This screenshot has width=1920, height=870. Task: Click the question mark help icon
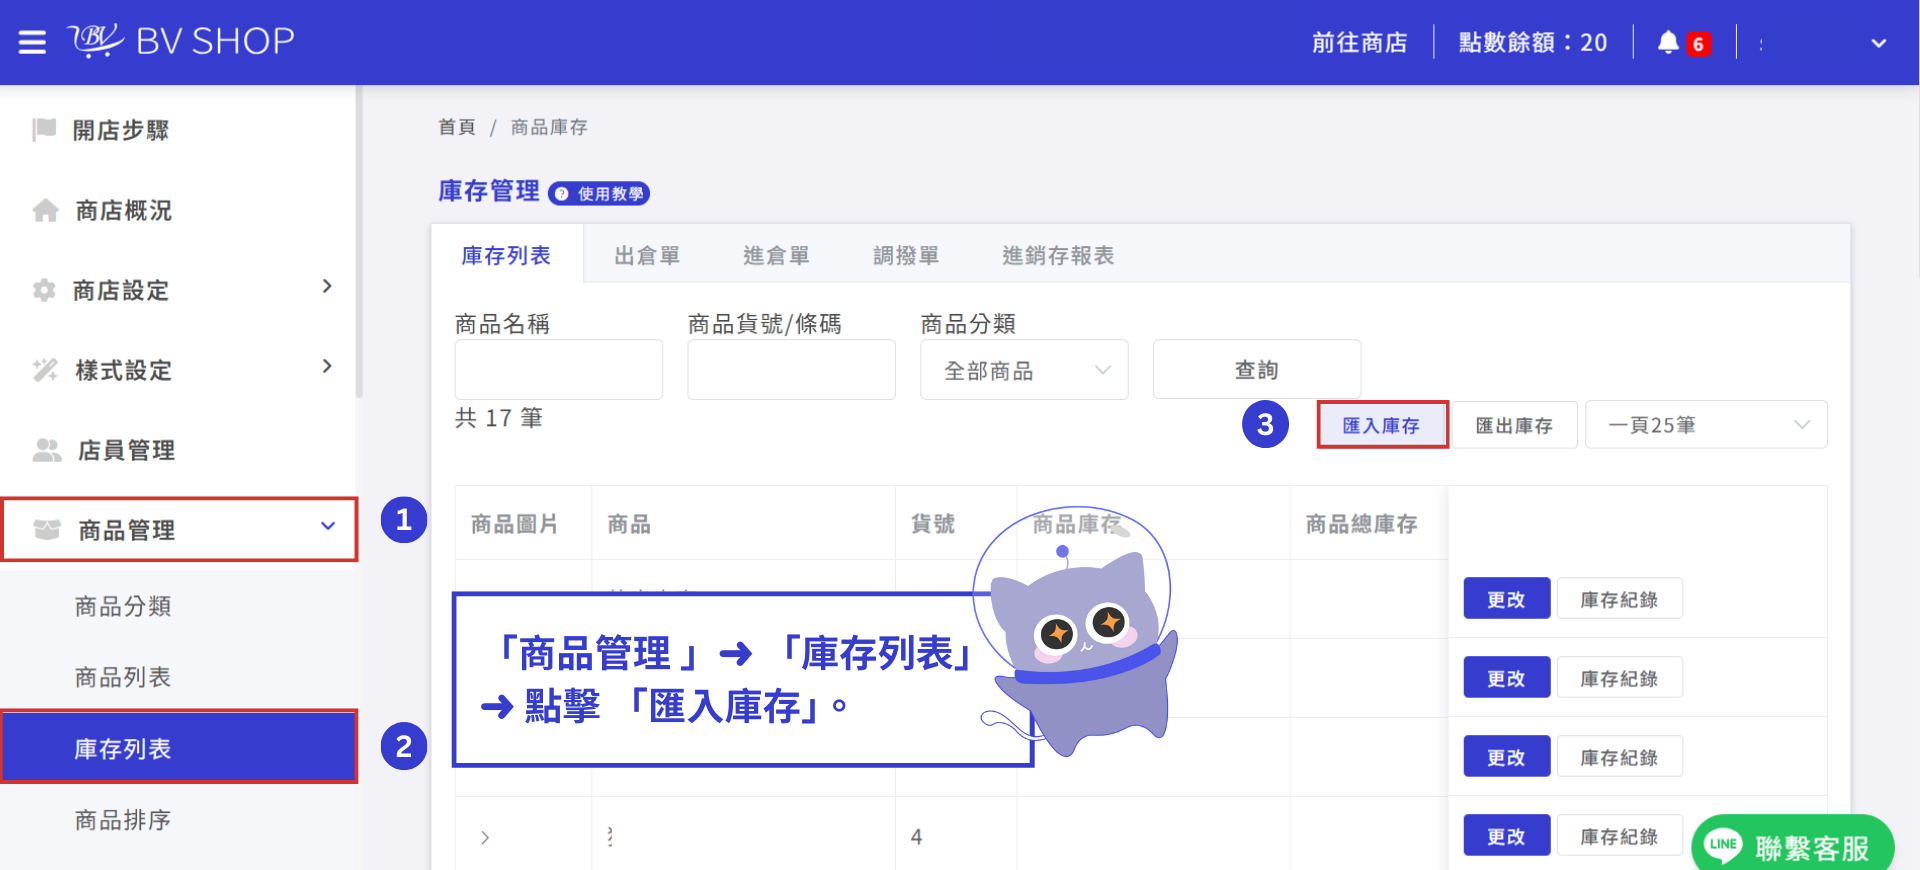[562, 194]
